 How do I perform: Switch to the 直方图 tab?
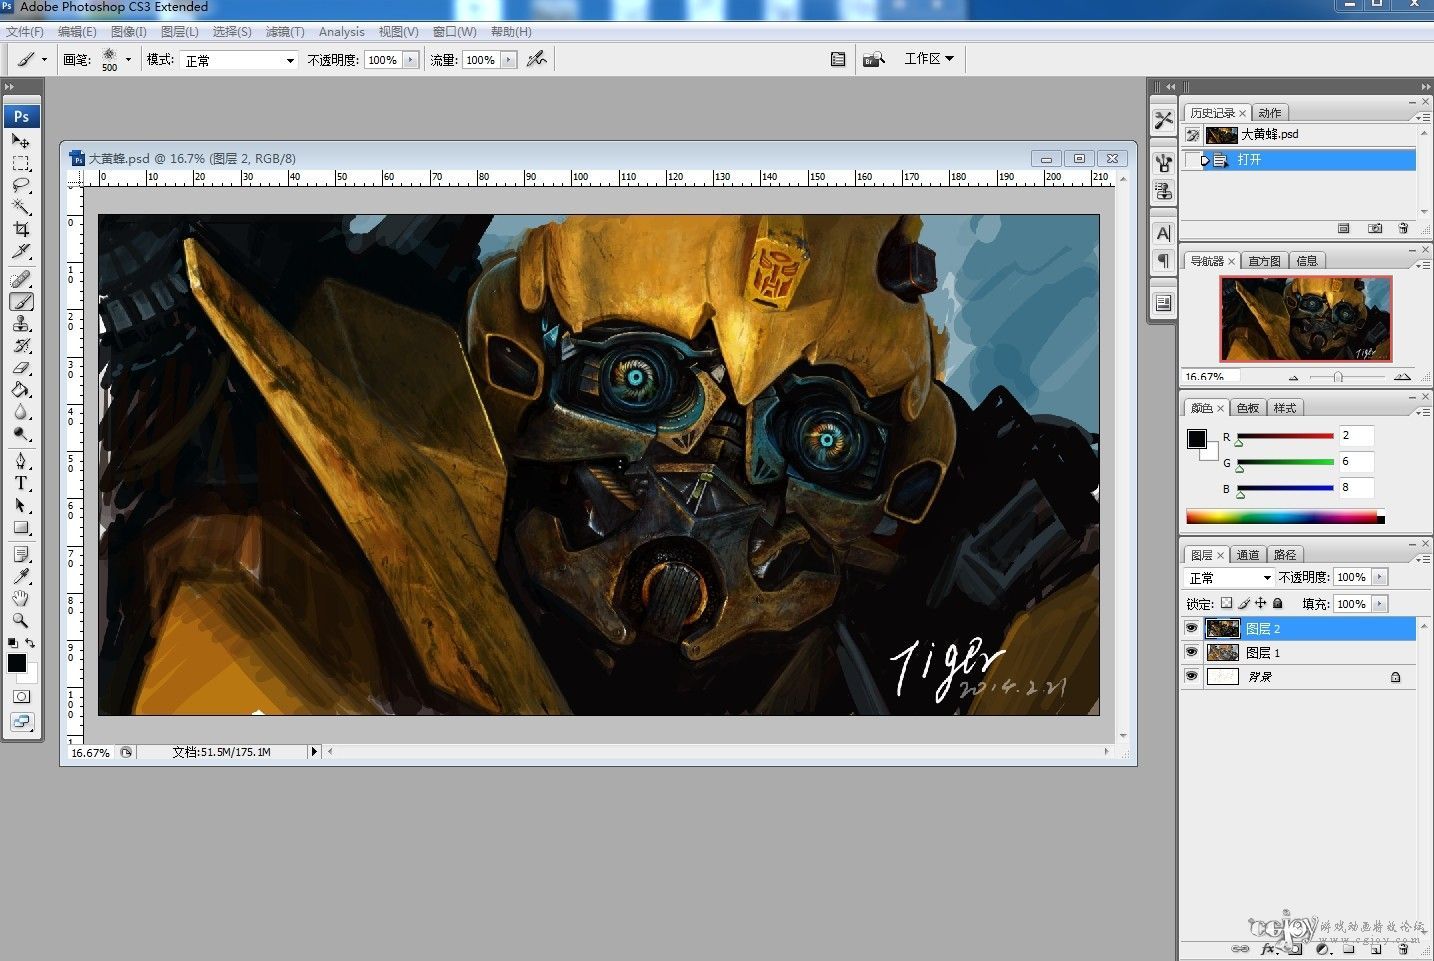click(1264, 261)
